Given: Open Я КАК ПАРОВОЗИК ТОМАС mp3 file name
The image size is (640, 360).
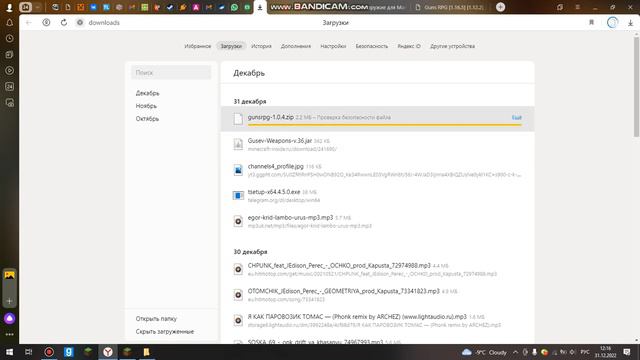Looking at the screenshot, I should pyautogui.click(x=357, y=317).
